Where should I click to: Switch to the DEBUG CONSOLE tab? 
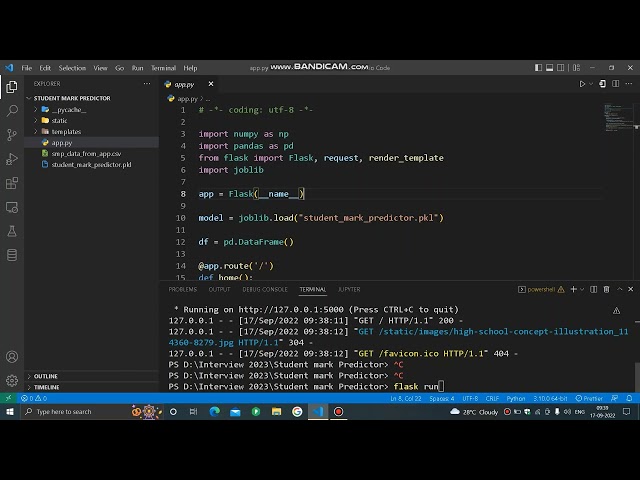265,289
